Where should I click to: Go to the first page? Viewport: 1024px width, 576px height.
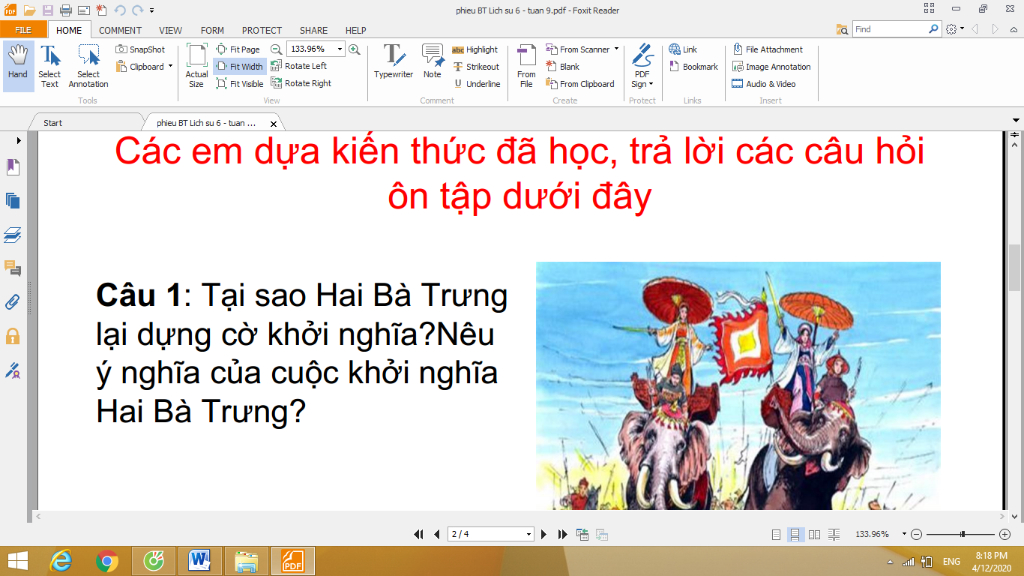(419, 534)
